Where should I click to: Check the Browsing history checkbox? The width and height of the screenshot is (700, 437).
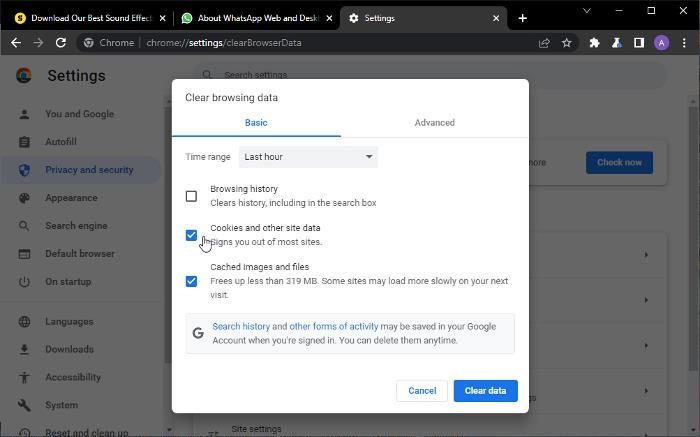pos(191,196)
